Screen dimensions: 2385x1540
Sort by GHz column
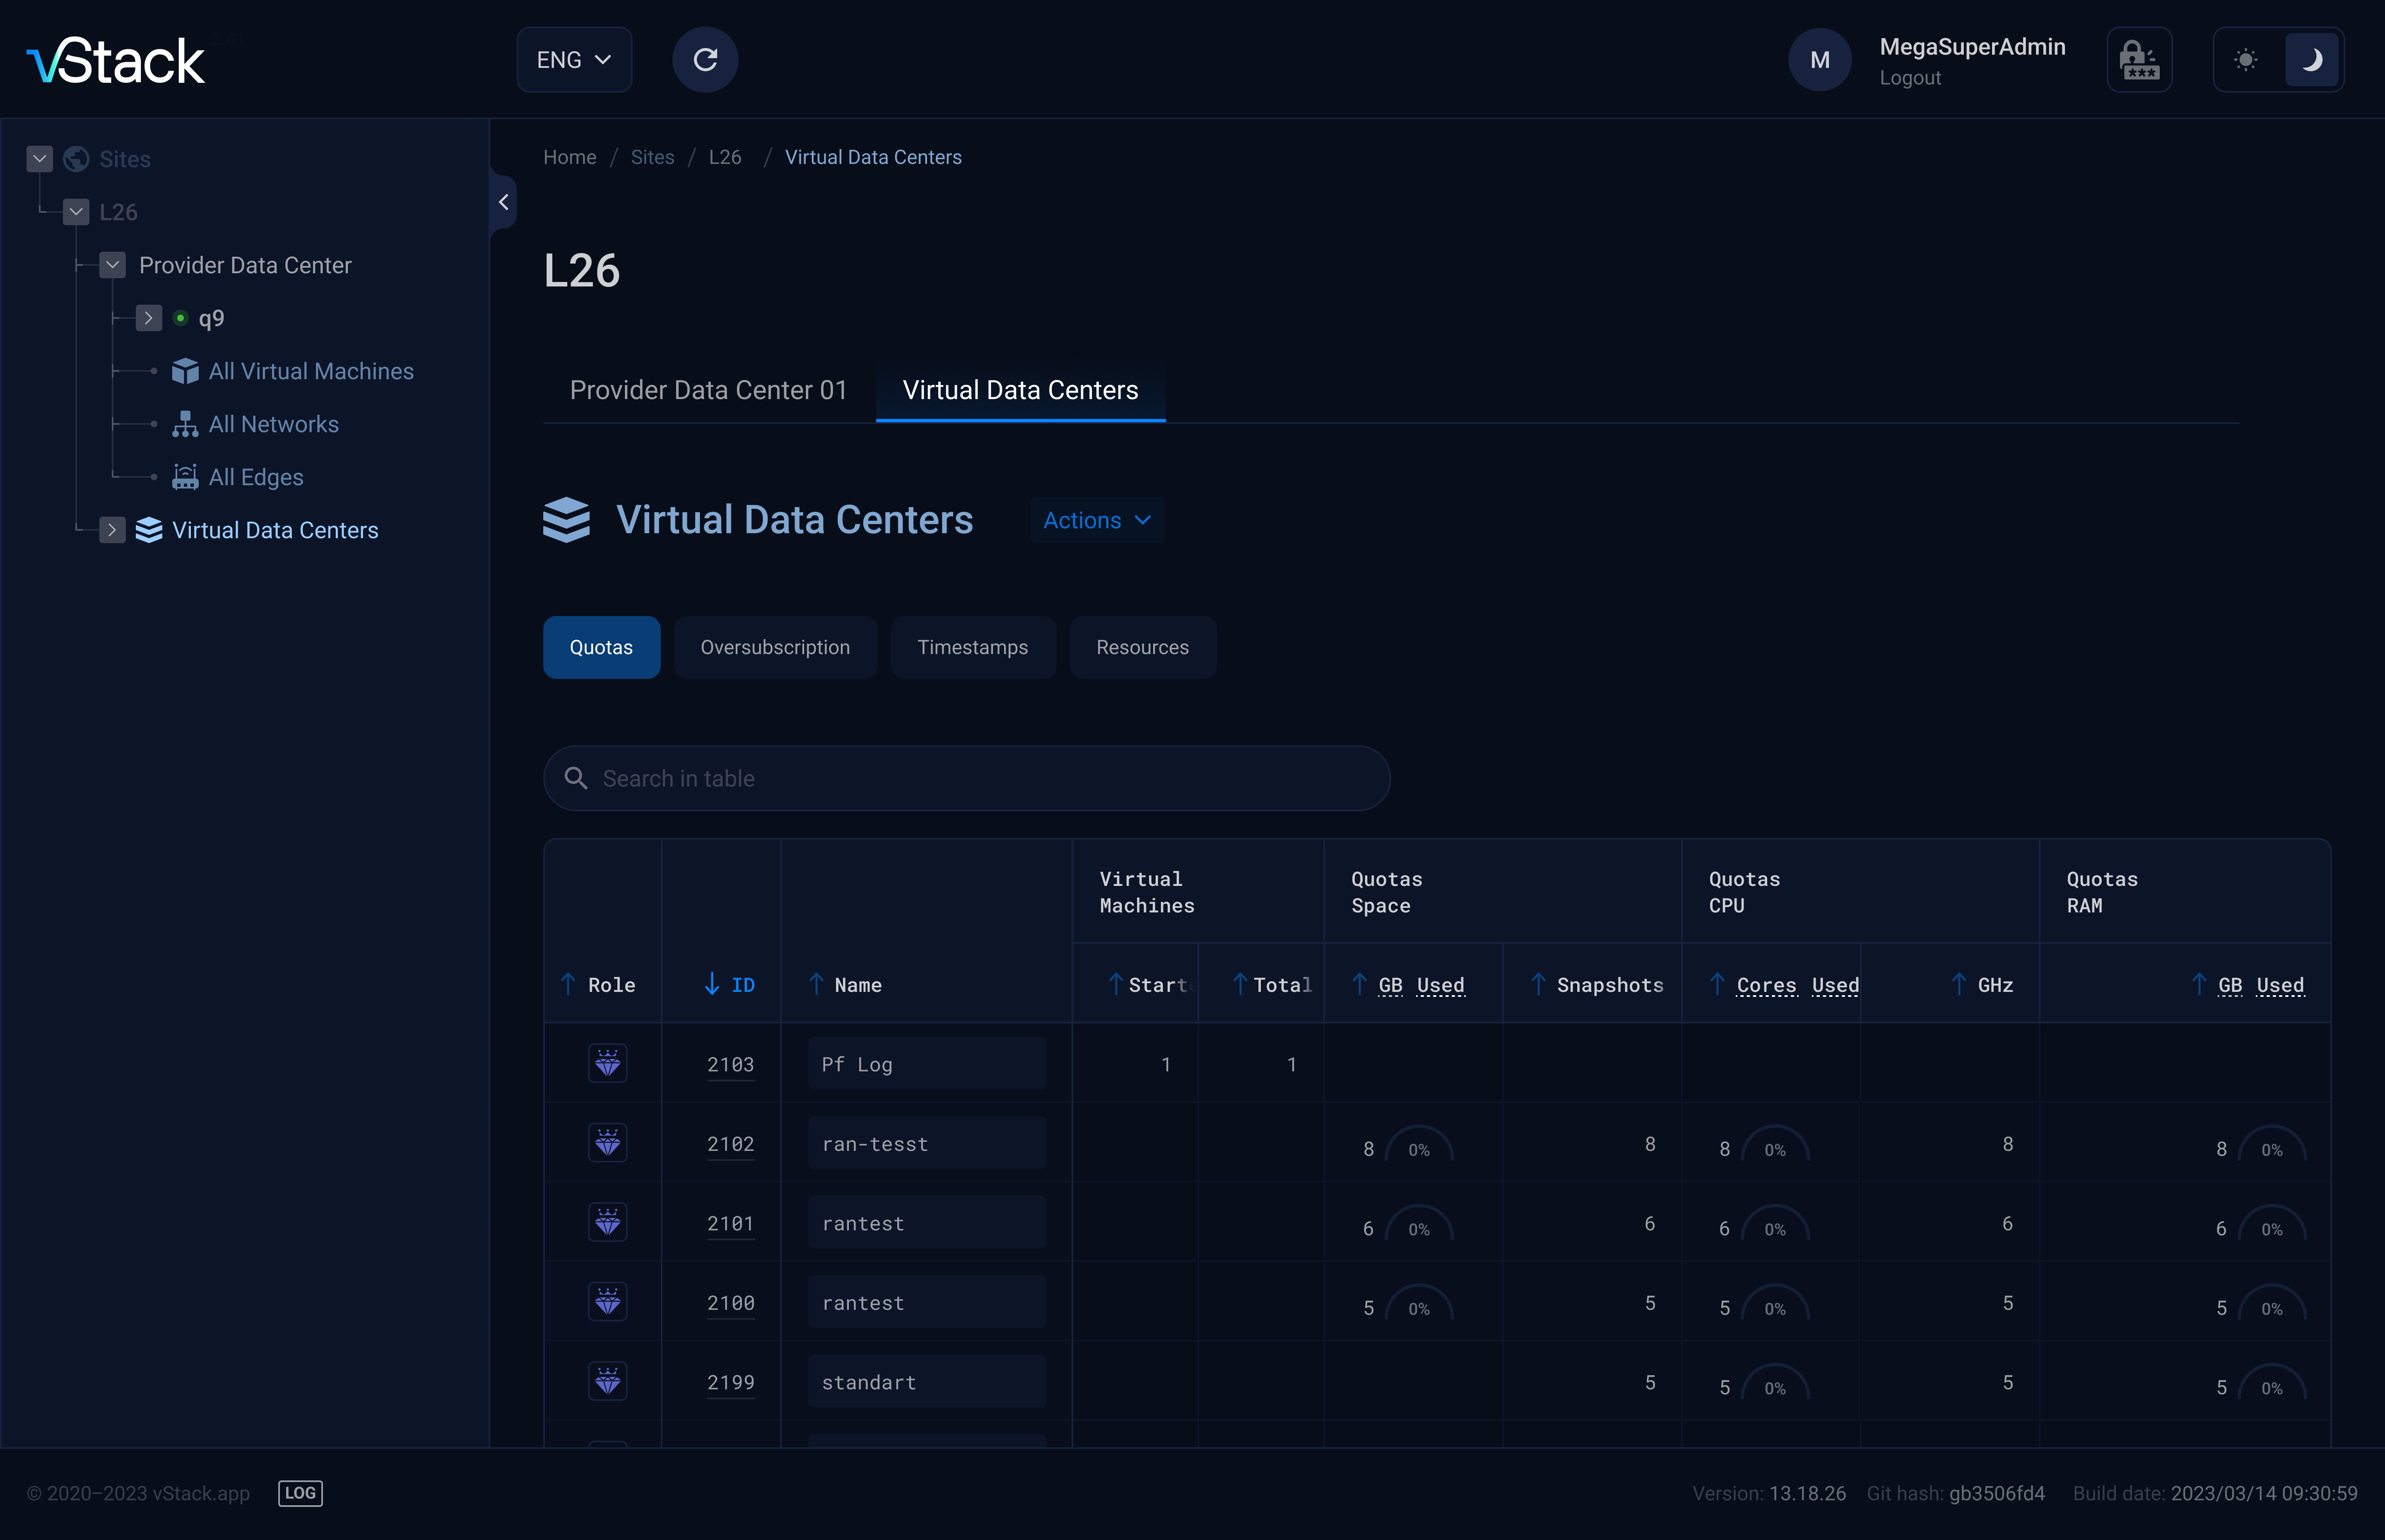[1982, 985]
